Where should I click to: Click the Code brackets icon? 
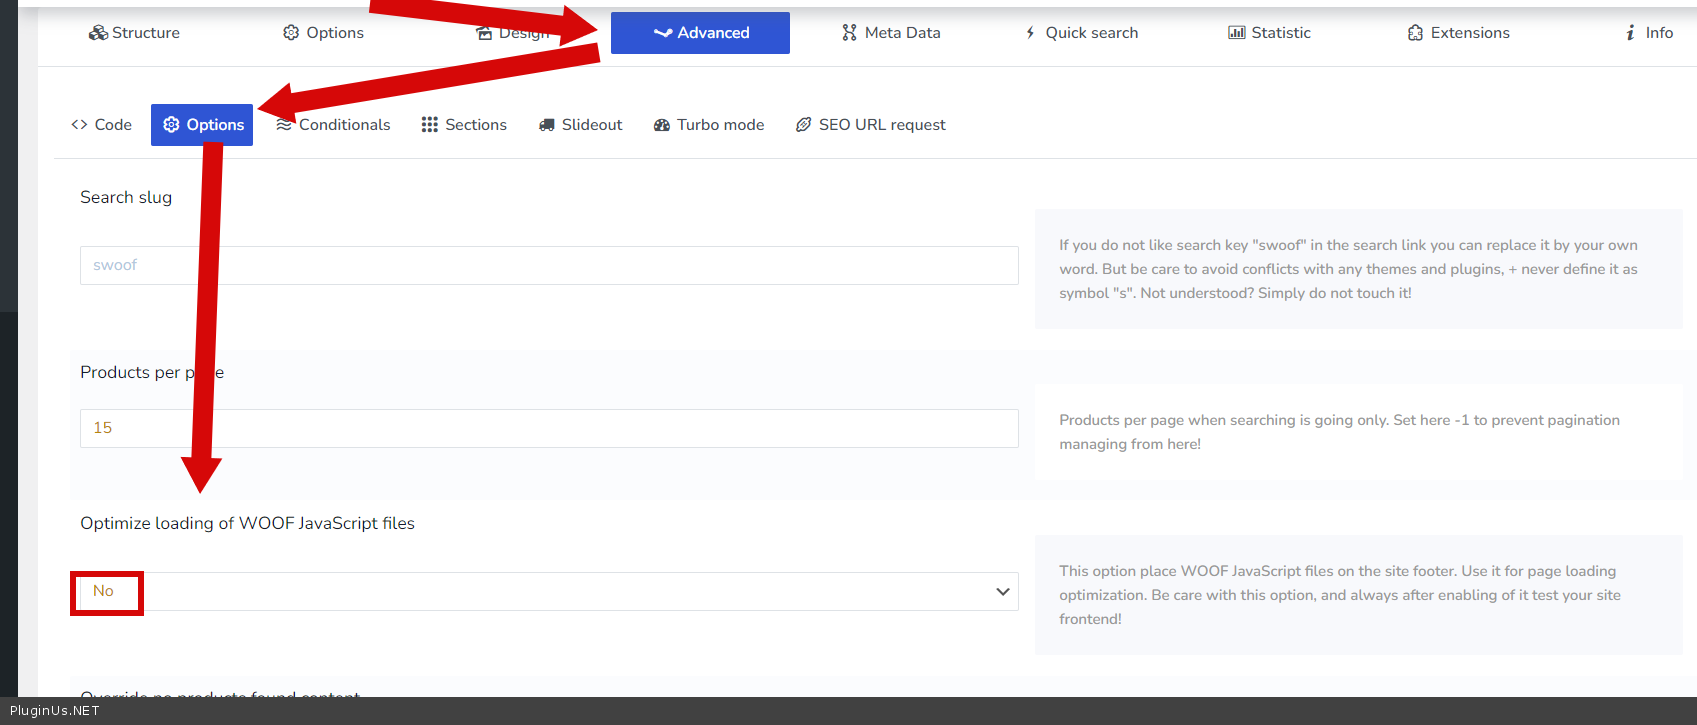click(79, 125)
